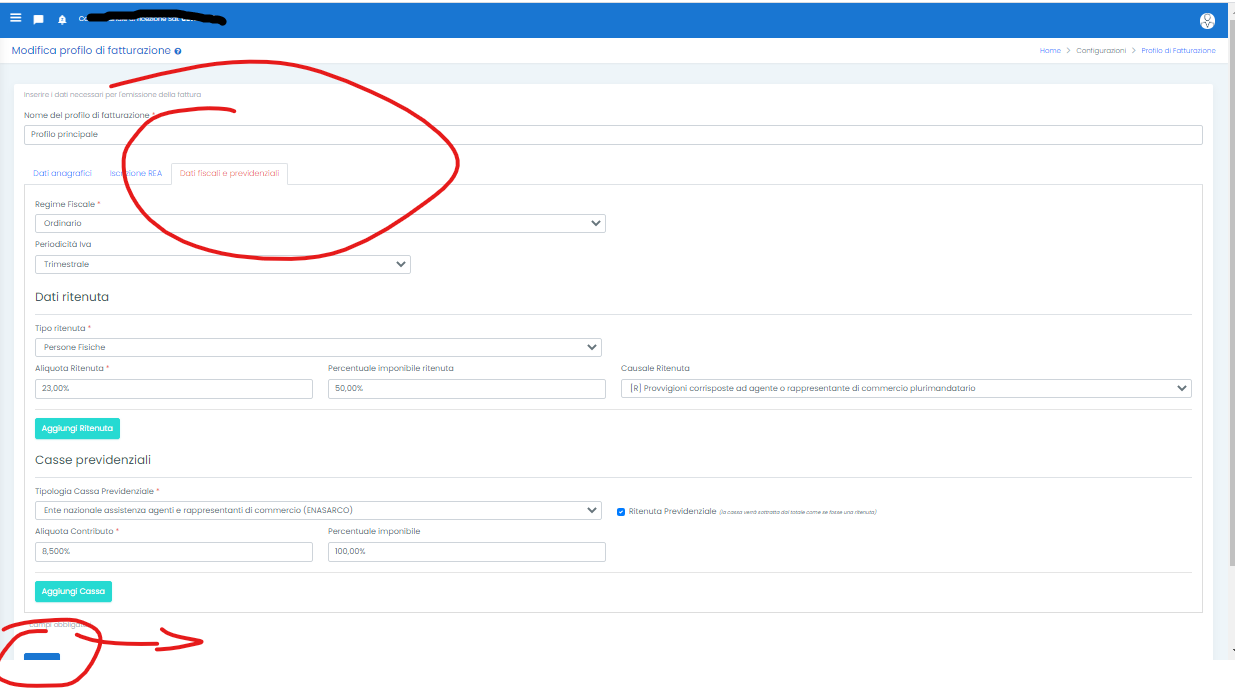
Task: Open Configurazioni in the breadcrumb
Action: click(1101, 50)
